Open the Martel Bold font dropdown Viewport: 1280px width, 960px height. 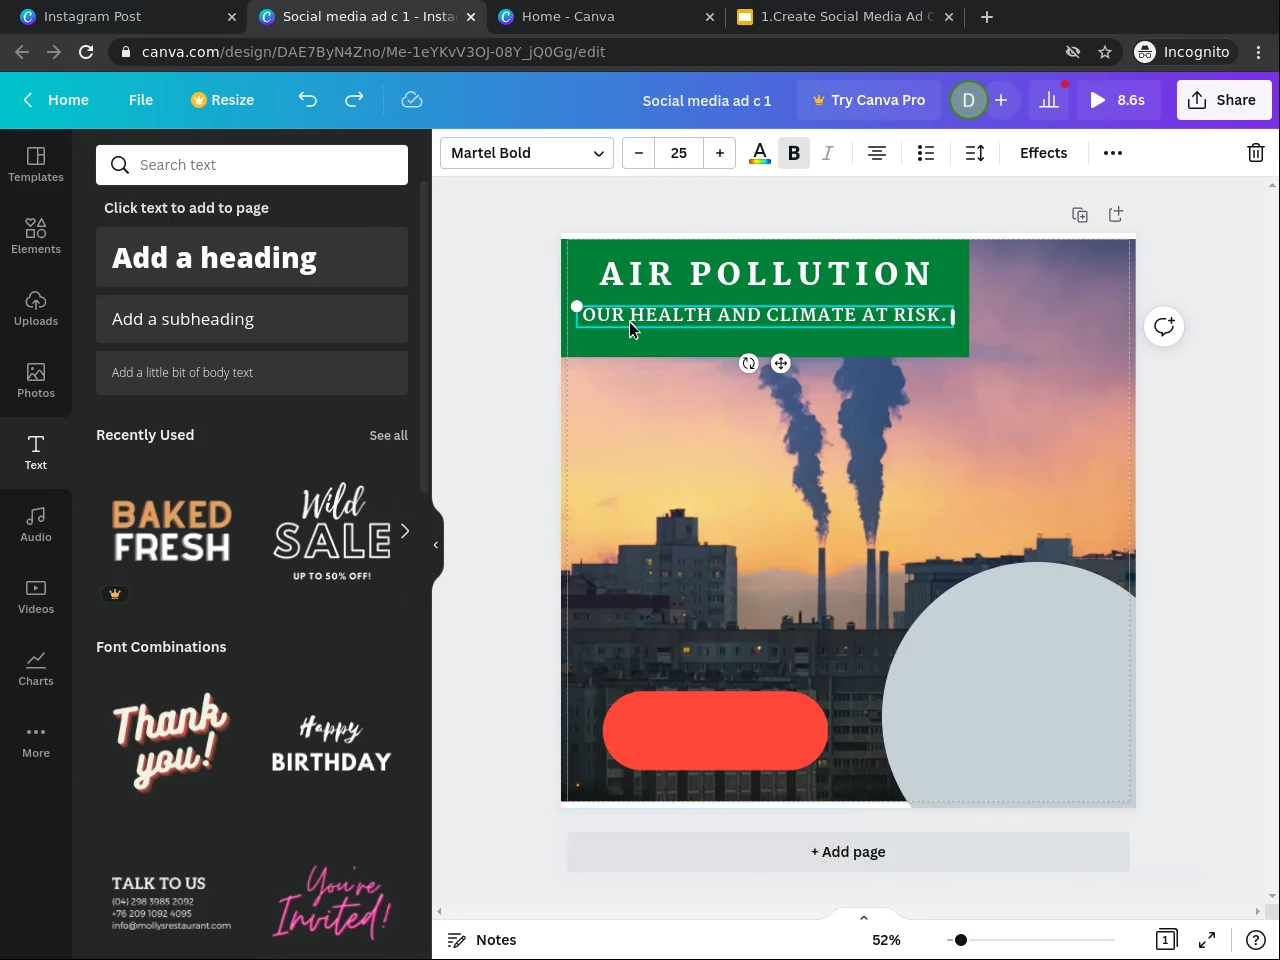coord(527,153)
